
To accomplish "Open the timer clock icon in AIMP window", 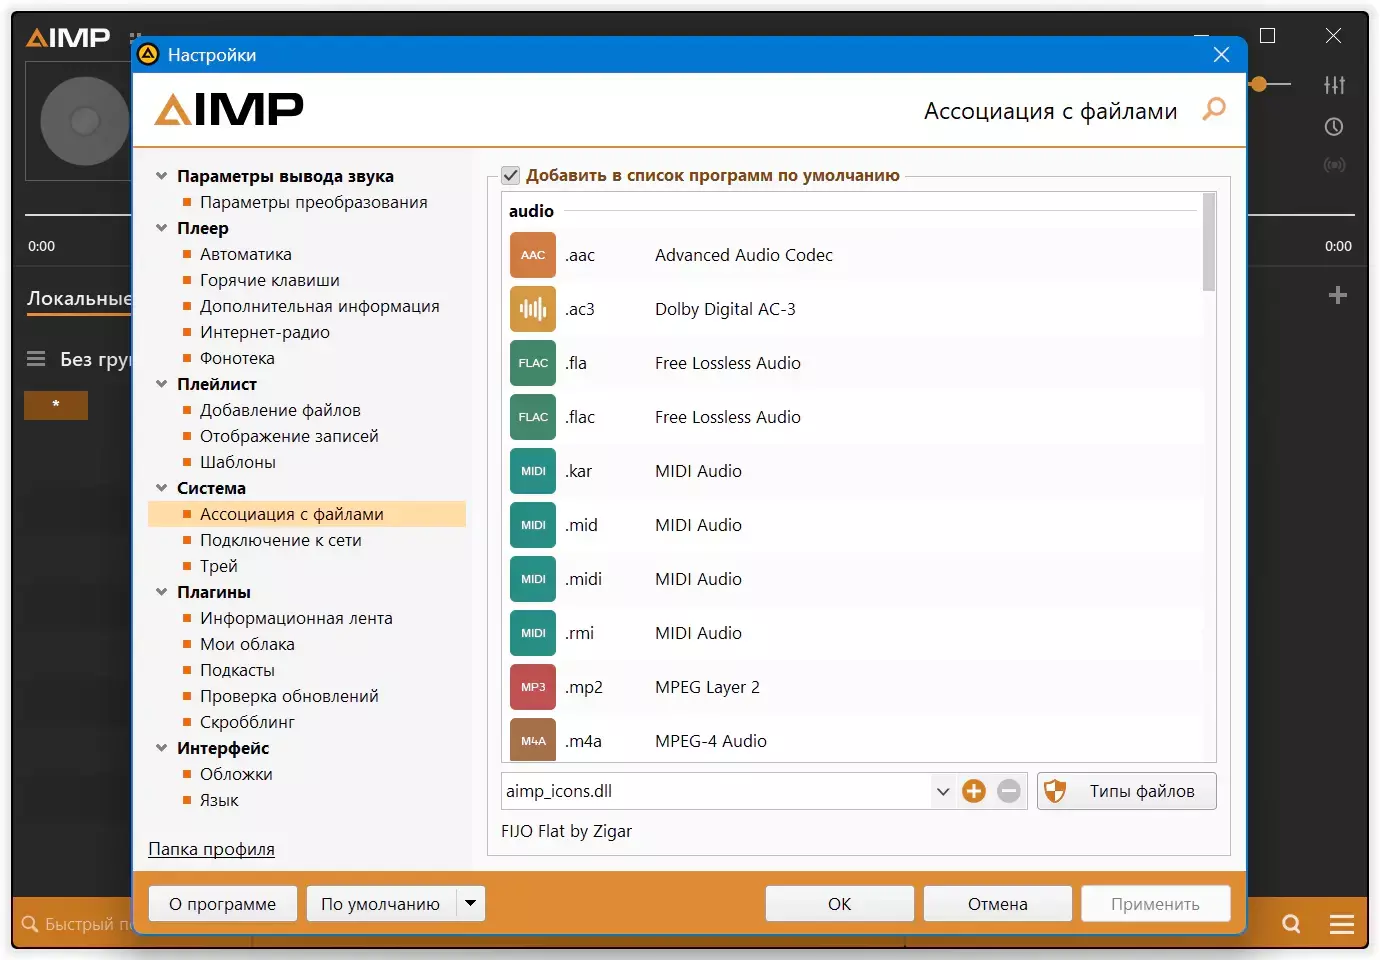I will point(1334,127).
